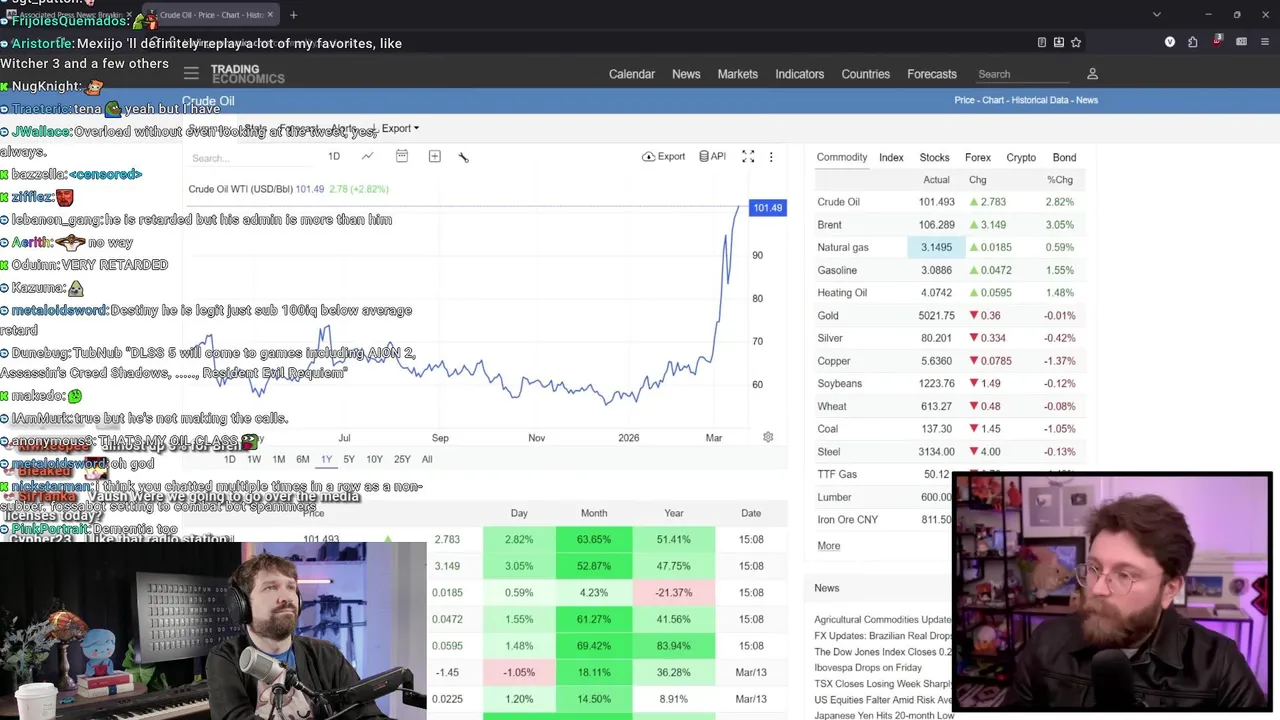This screenshot has height=720, width=1280.
Task: Click the 101.49 price label on chart
Action: click(767, 207)
